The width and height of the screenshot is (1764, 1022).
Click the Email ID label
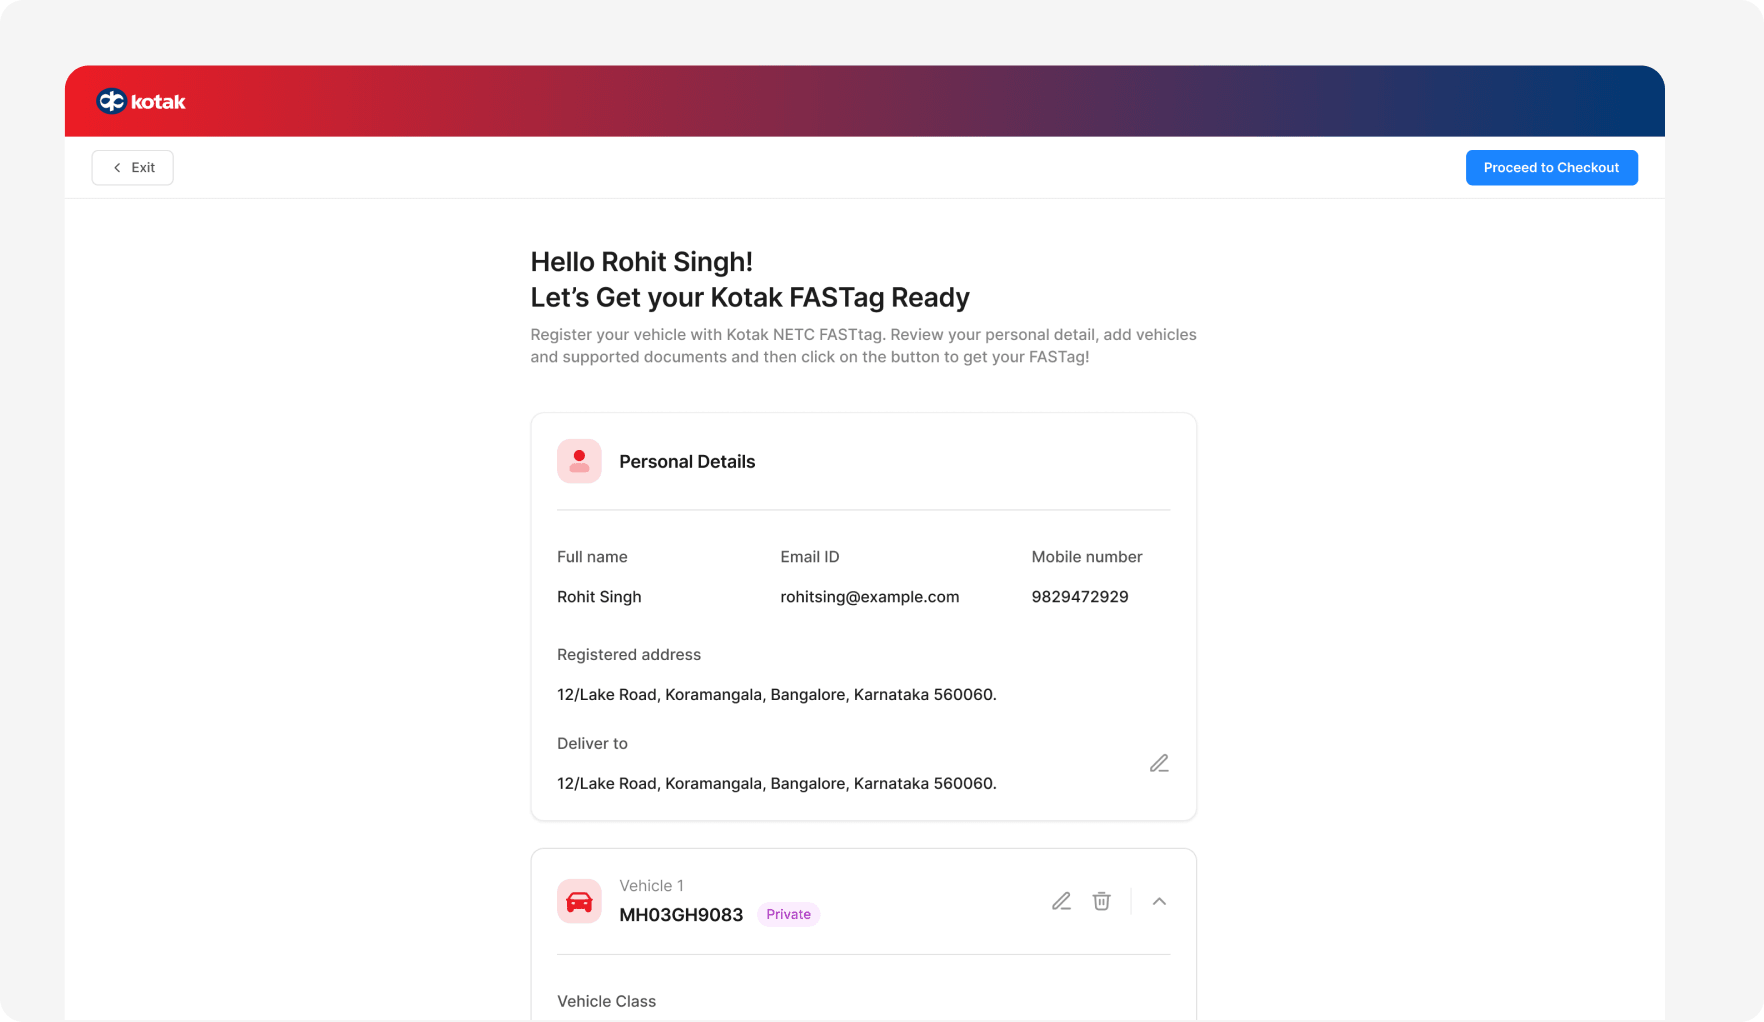pyautogui.click(x=809, y=557)
